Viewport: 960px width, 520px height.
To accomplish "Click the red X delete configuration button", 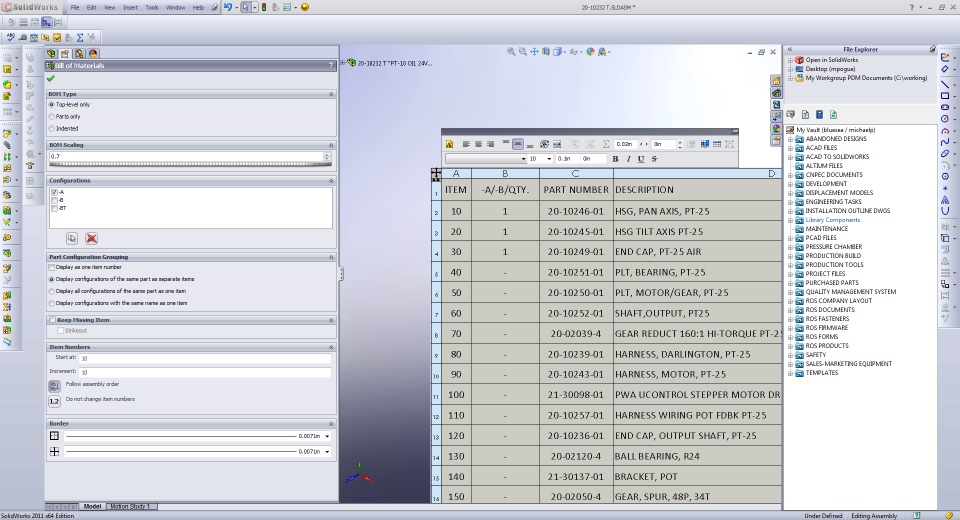I will click(x=91, y=238).
